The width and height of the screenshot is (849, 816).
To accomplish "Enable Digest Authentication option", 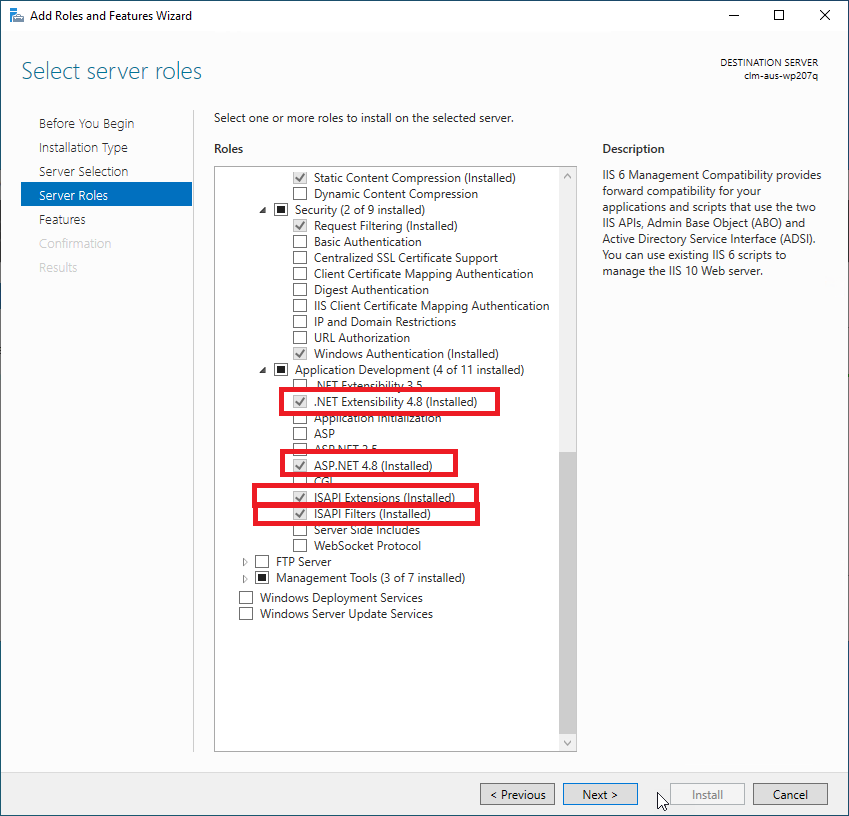I will point(300,289).
